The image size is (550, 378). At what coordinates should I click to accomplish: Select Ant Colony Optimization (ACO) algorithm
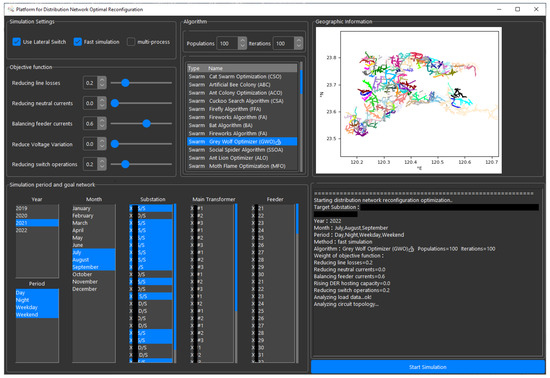[242, 93]
